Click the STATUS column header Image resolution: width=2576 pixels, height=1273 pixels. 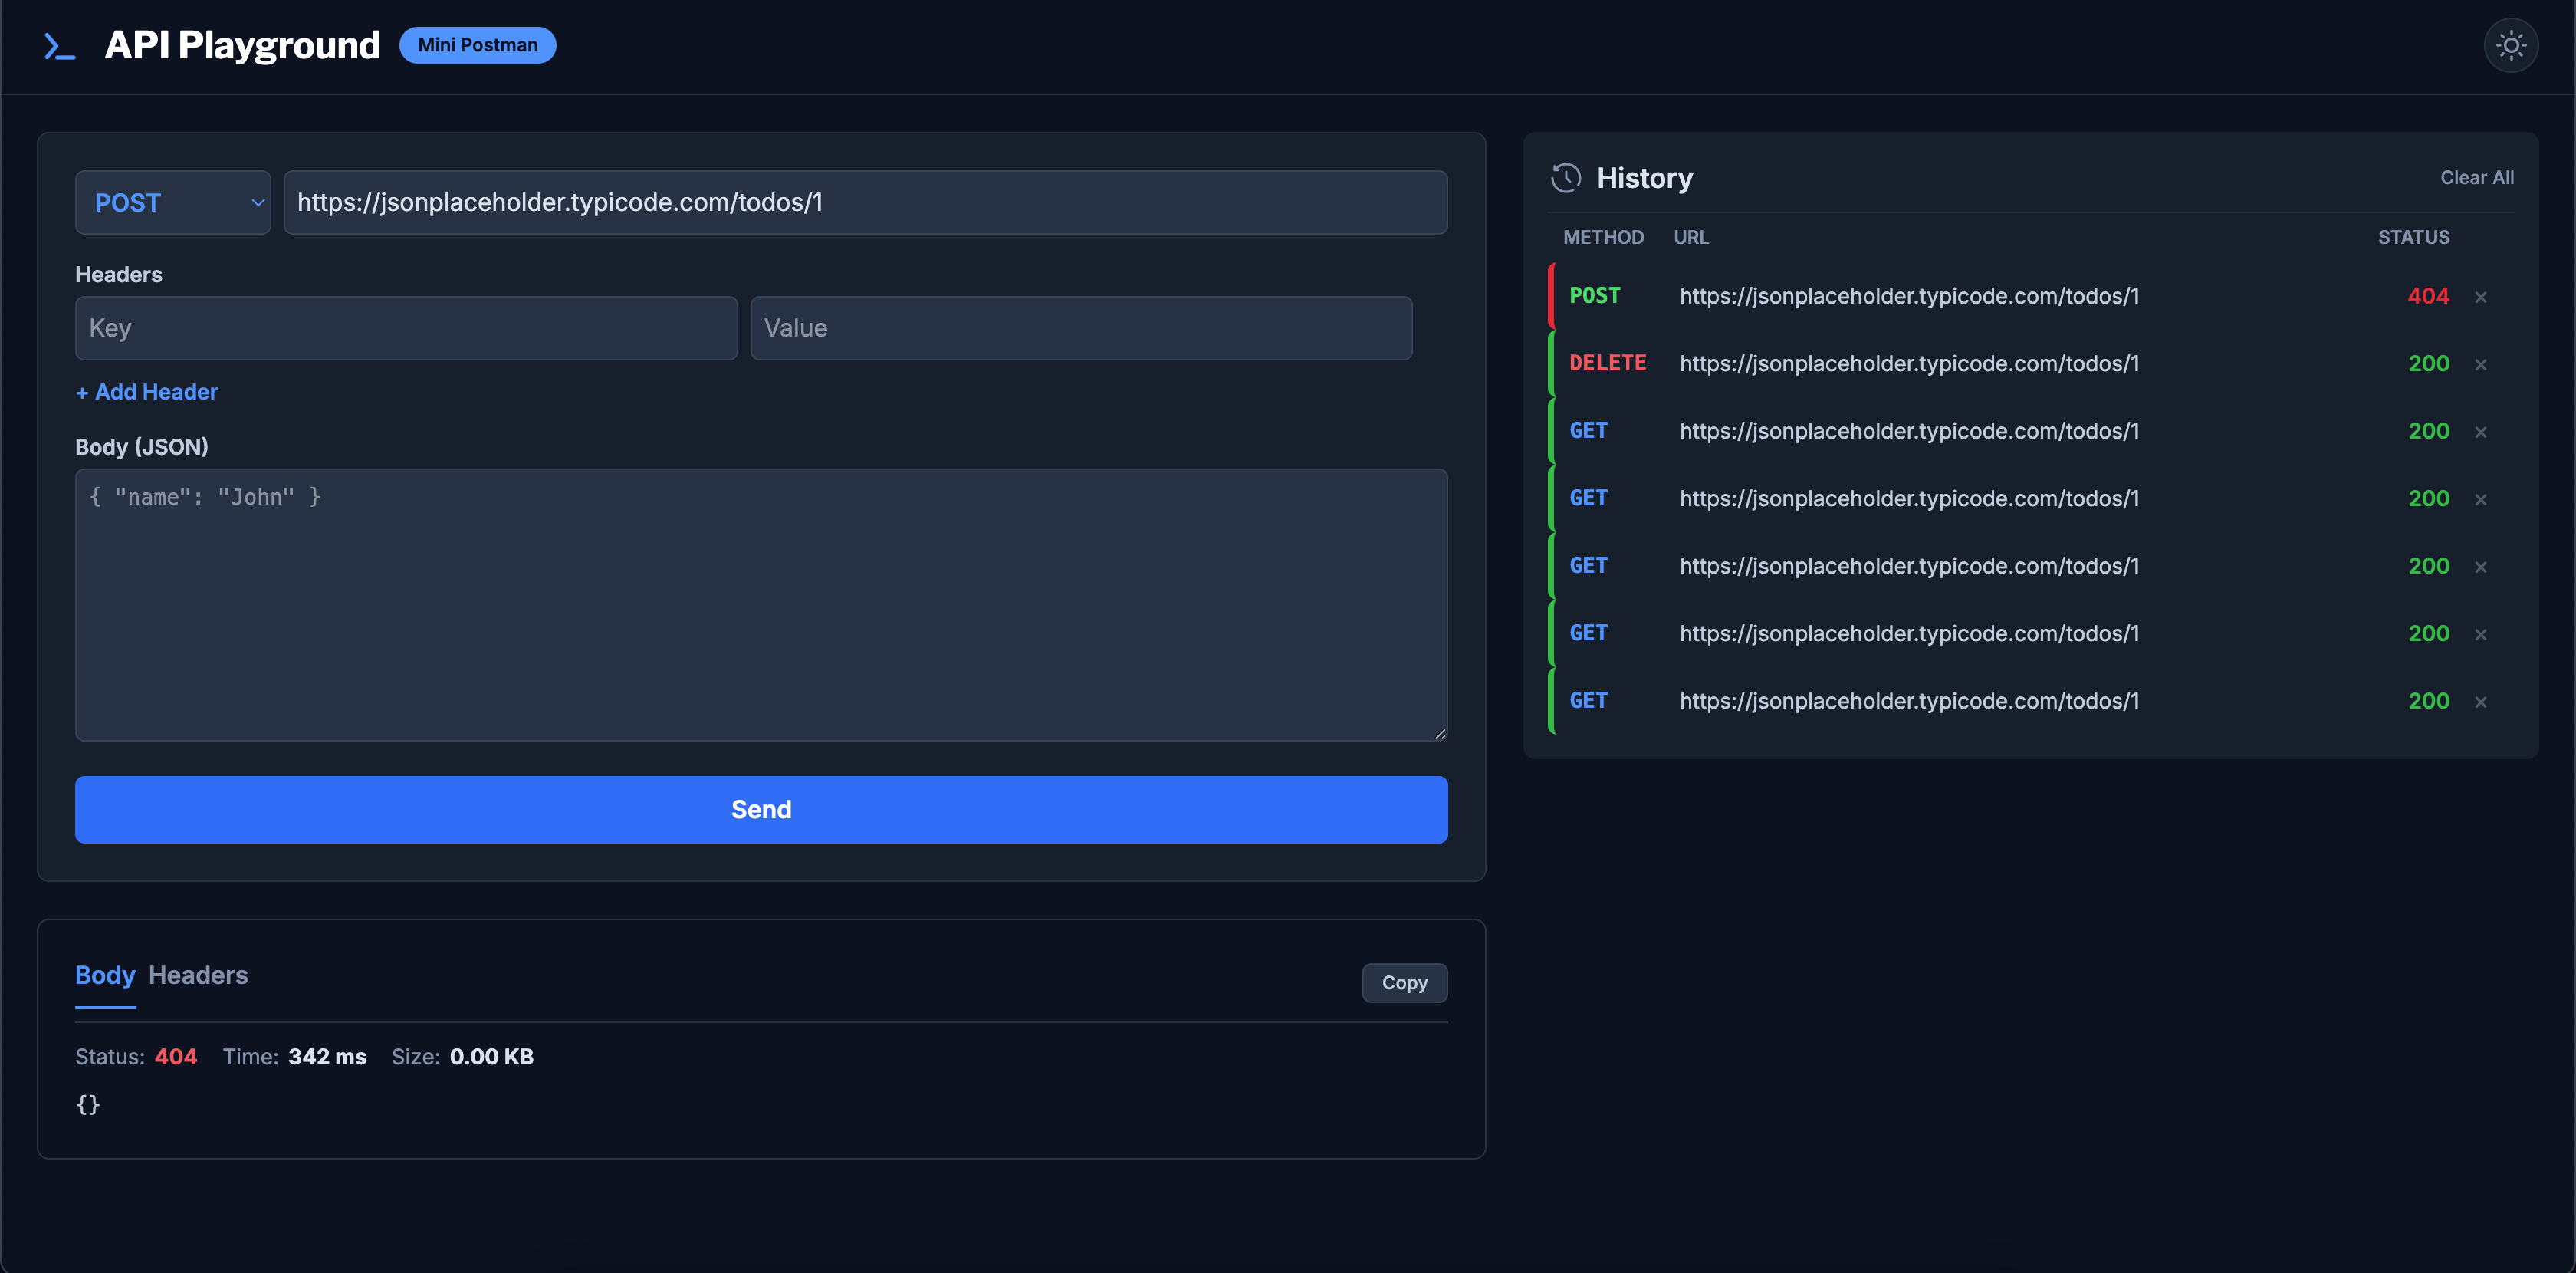coord(2413,237)
